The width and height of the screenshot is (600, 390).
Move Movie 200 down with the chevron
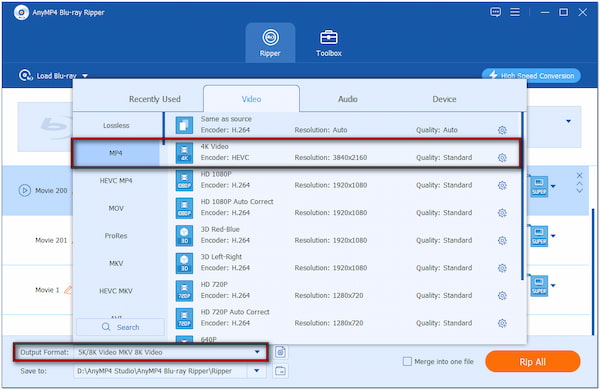[x=579, y=190]
